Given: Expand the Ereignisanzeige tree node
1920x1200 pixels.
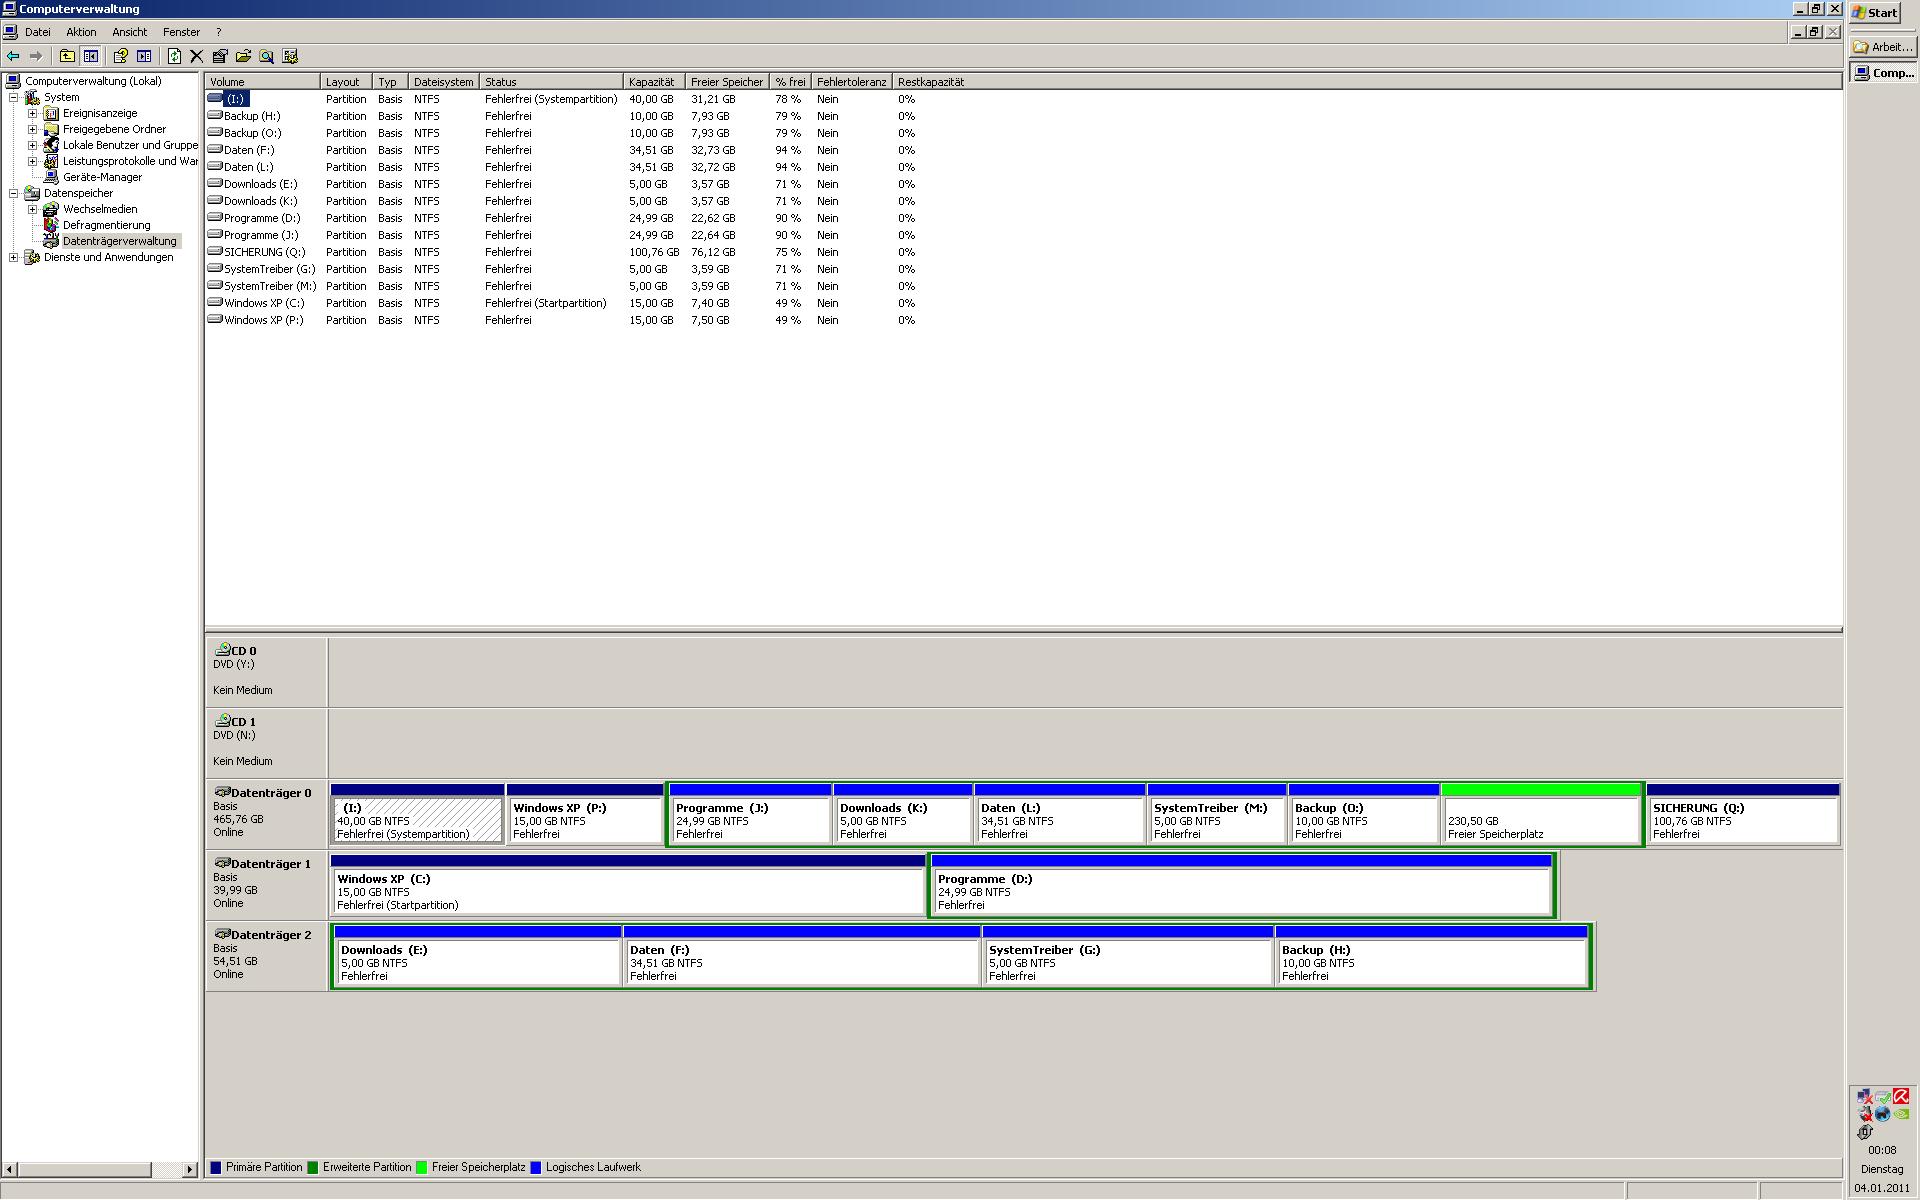Looking at the screenshot, I should (32, 113).
